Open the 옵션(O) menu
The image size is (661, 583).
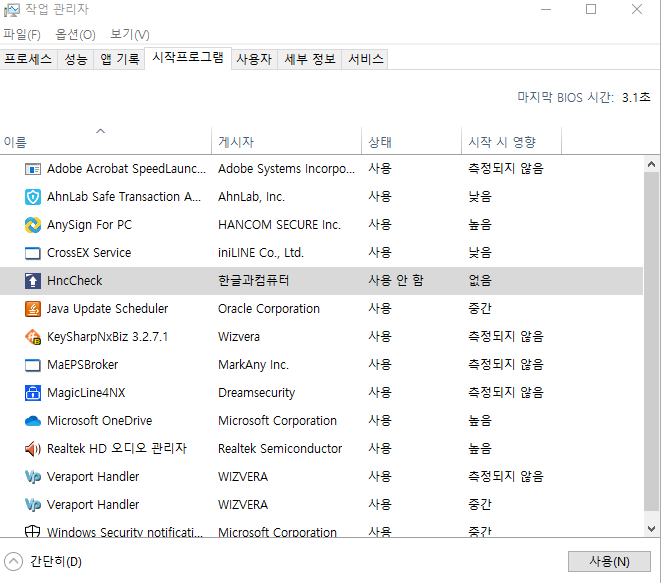tap(75, 34)
